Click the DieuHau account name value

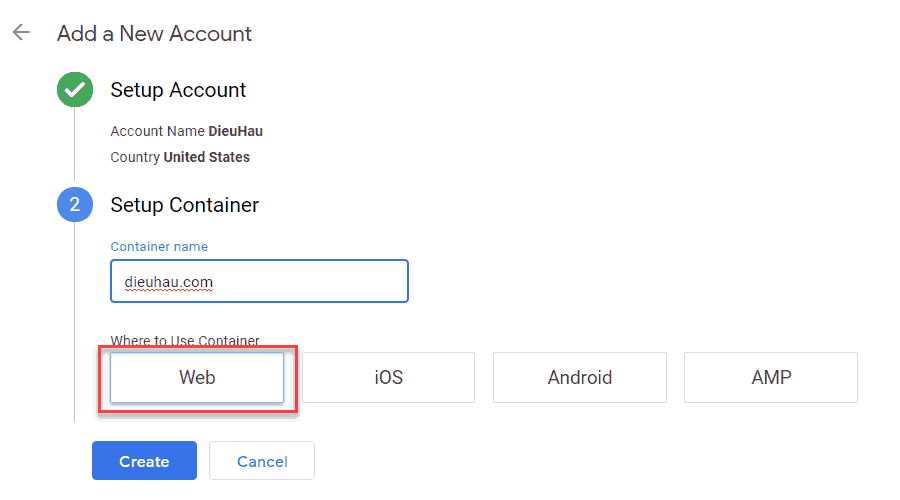[235, 131]
